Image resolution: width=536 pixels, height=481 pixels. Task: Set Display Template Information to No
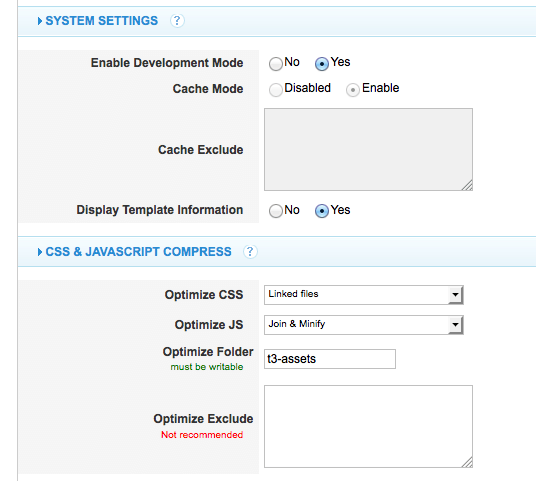coord(276,211)
